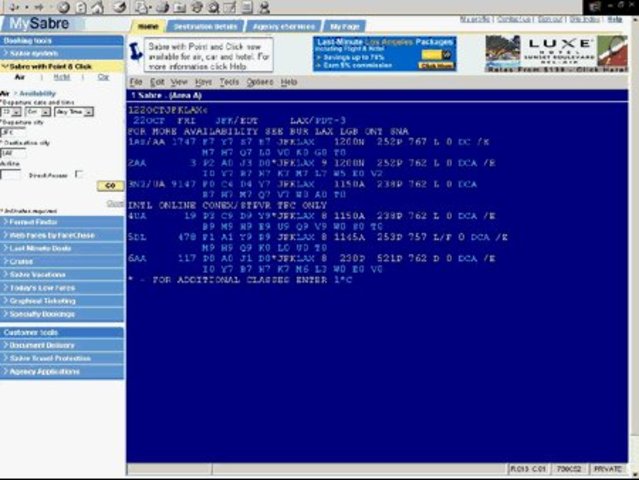Click in the Airline input field
This screenshot has width=639, height=480.
point(10,174)
